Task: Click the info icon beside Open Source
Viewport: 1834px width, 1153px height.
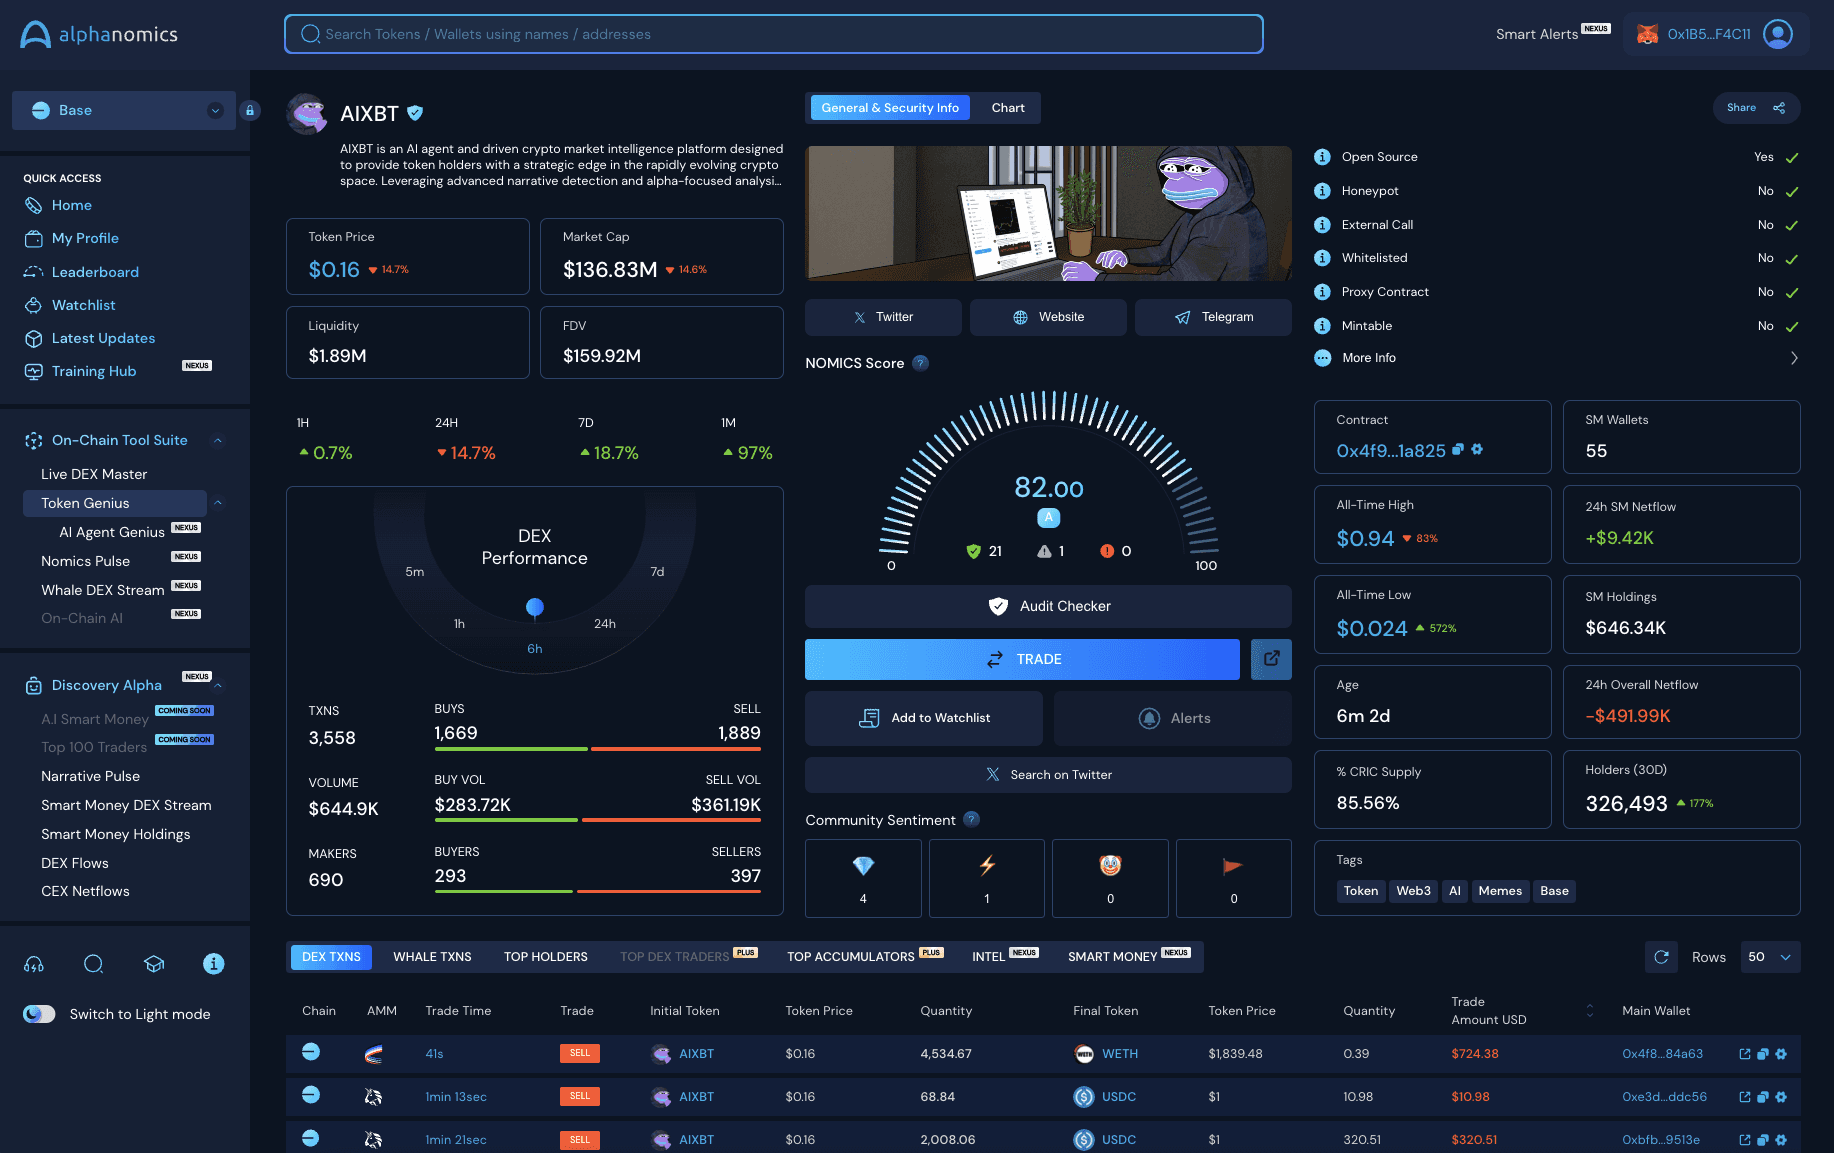Action: [x=1322, y=157]
